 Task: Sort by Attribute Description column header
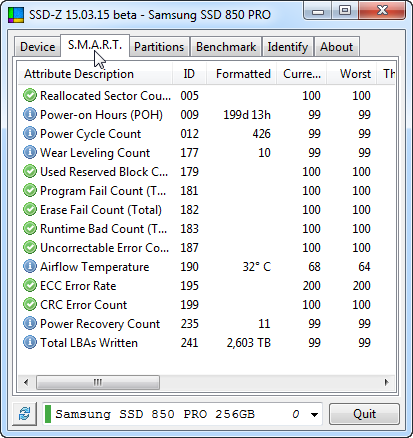(x=95, y=74)
